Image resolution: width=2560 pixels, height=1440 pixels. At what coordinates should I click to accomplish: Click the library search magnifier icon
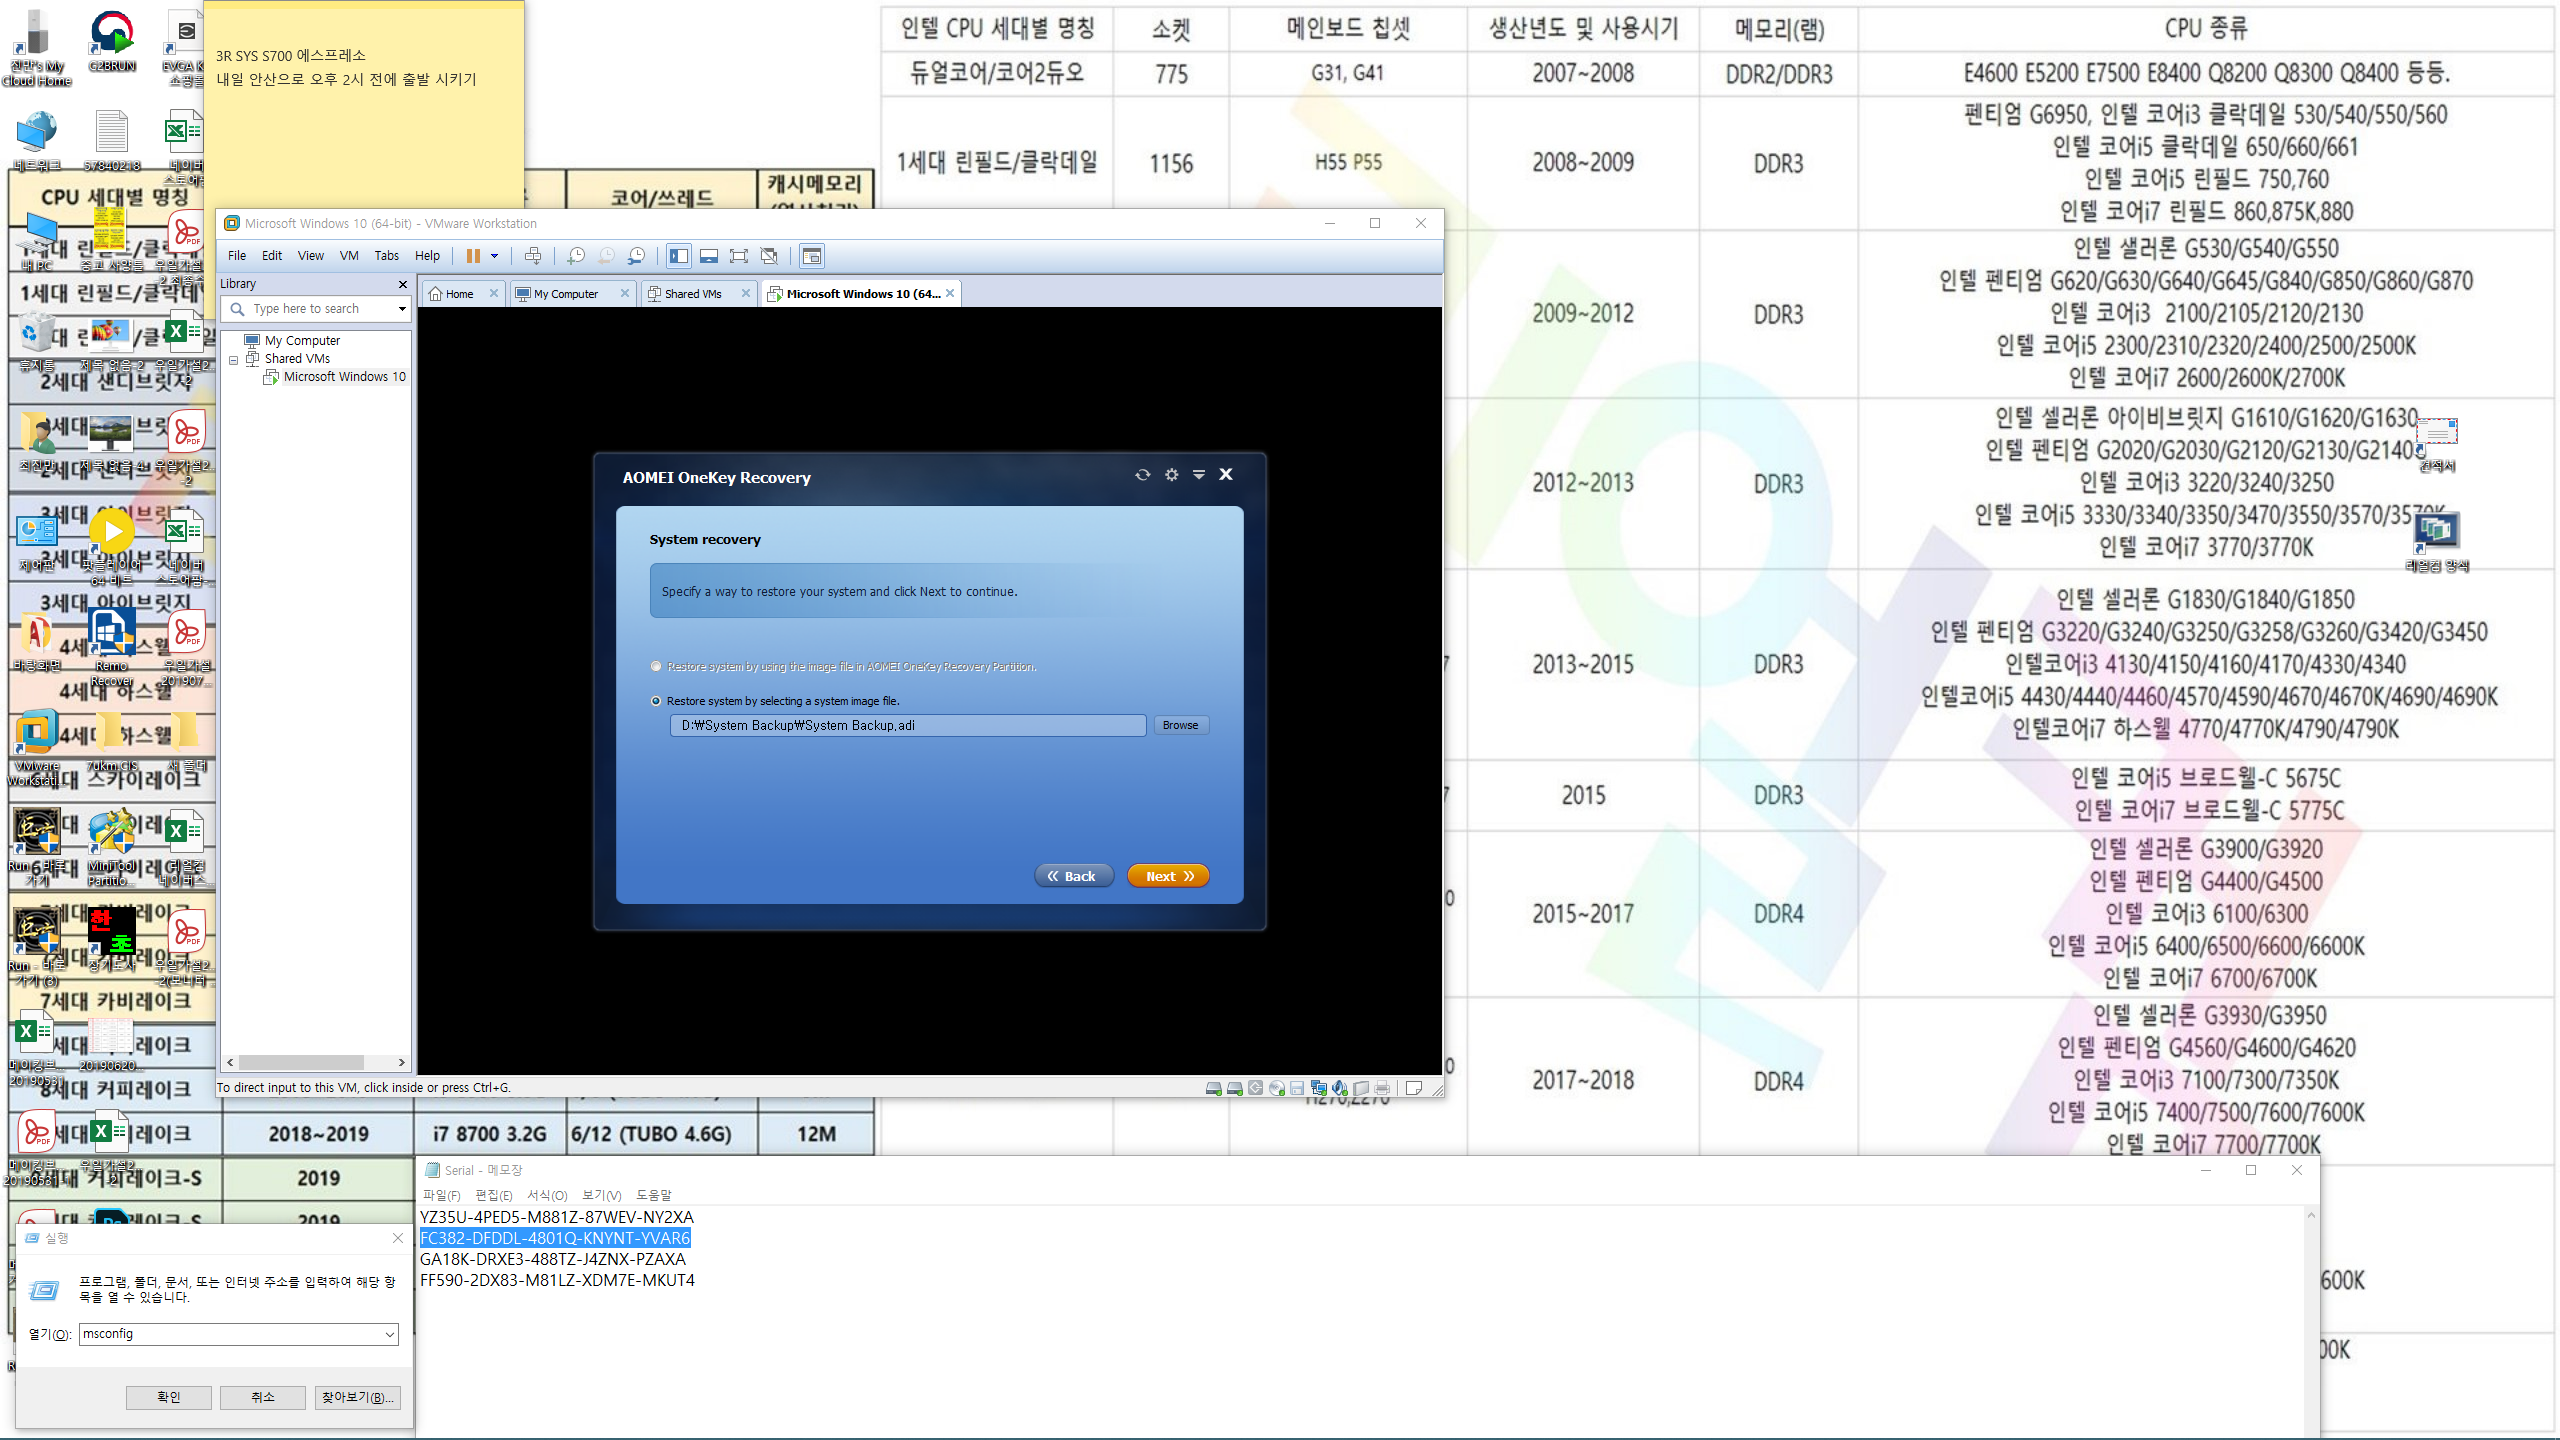point(237,309)
